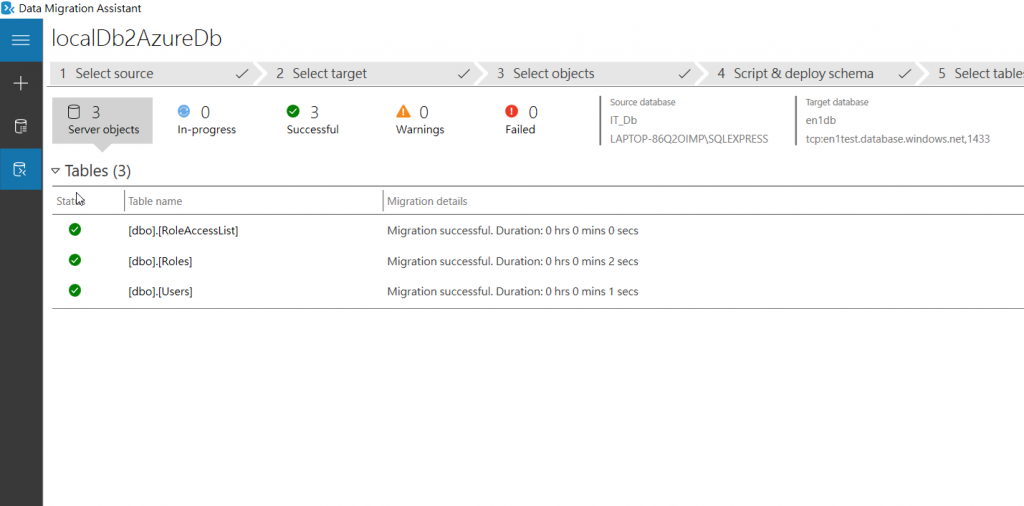The image size is (1024, 506).
Task: Sort by Status column header
Action: point(71,201)
